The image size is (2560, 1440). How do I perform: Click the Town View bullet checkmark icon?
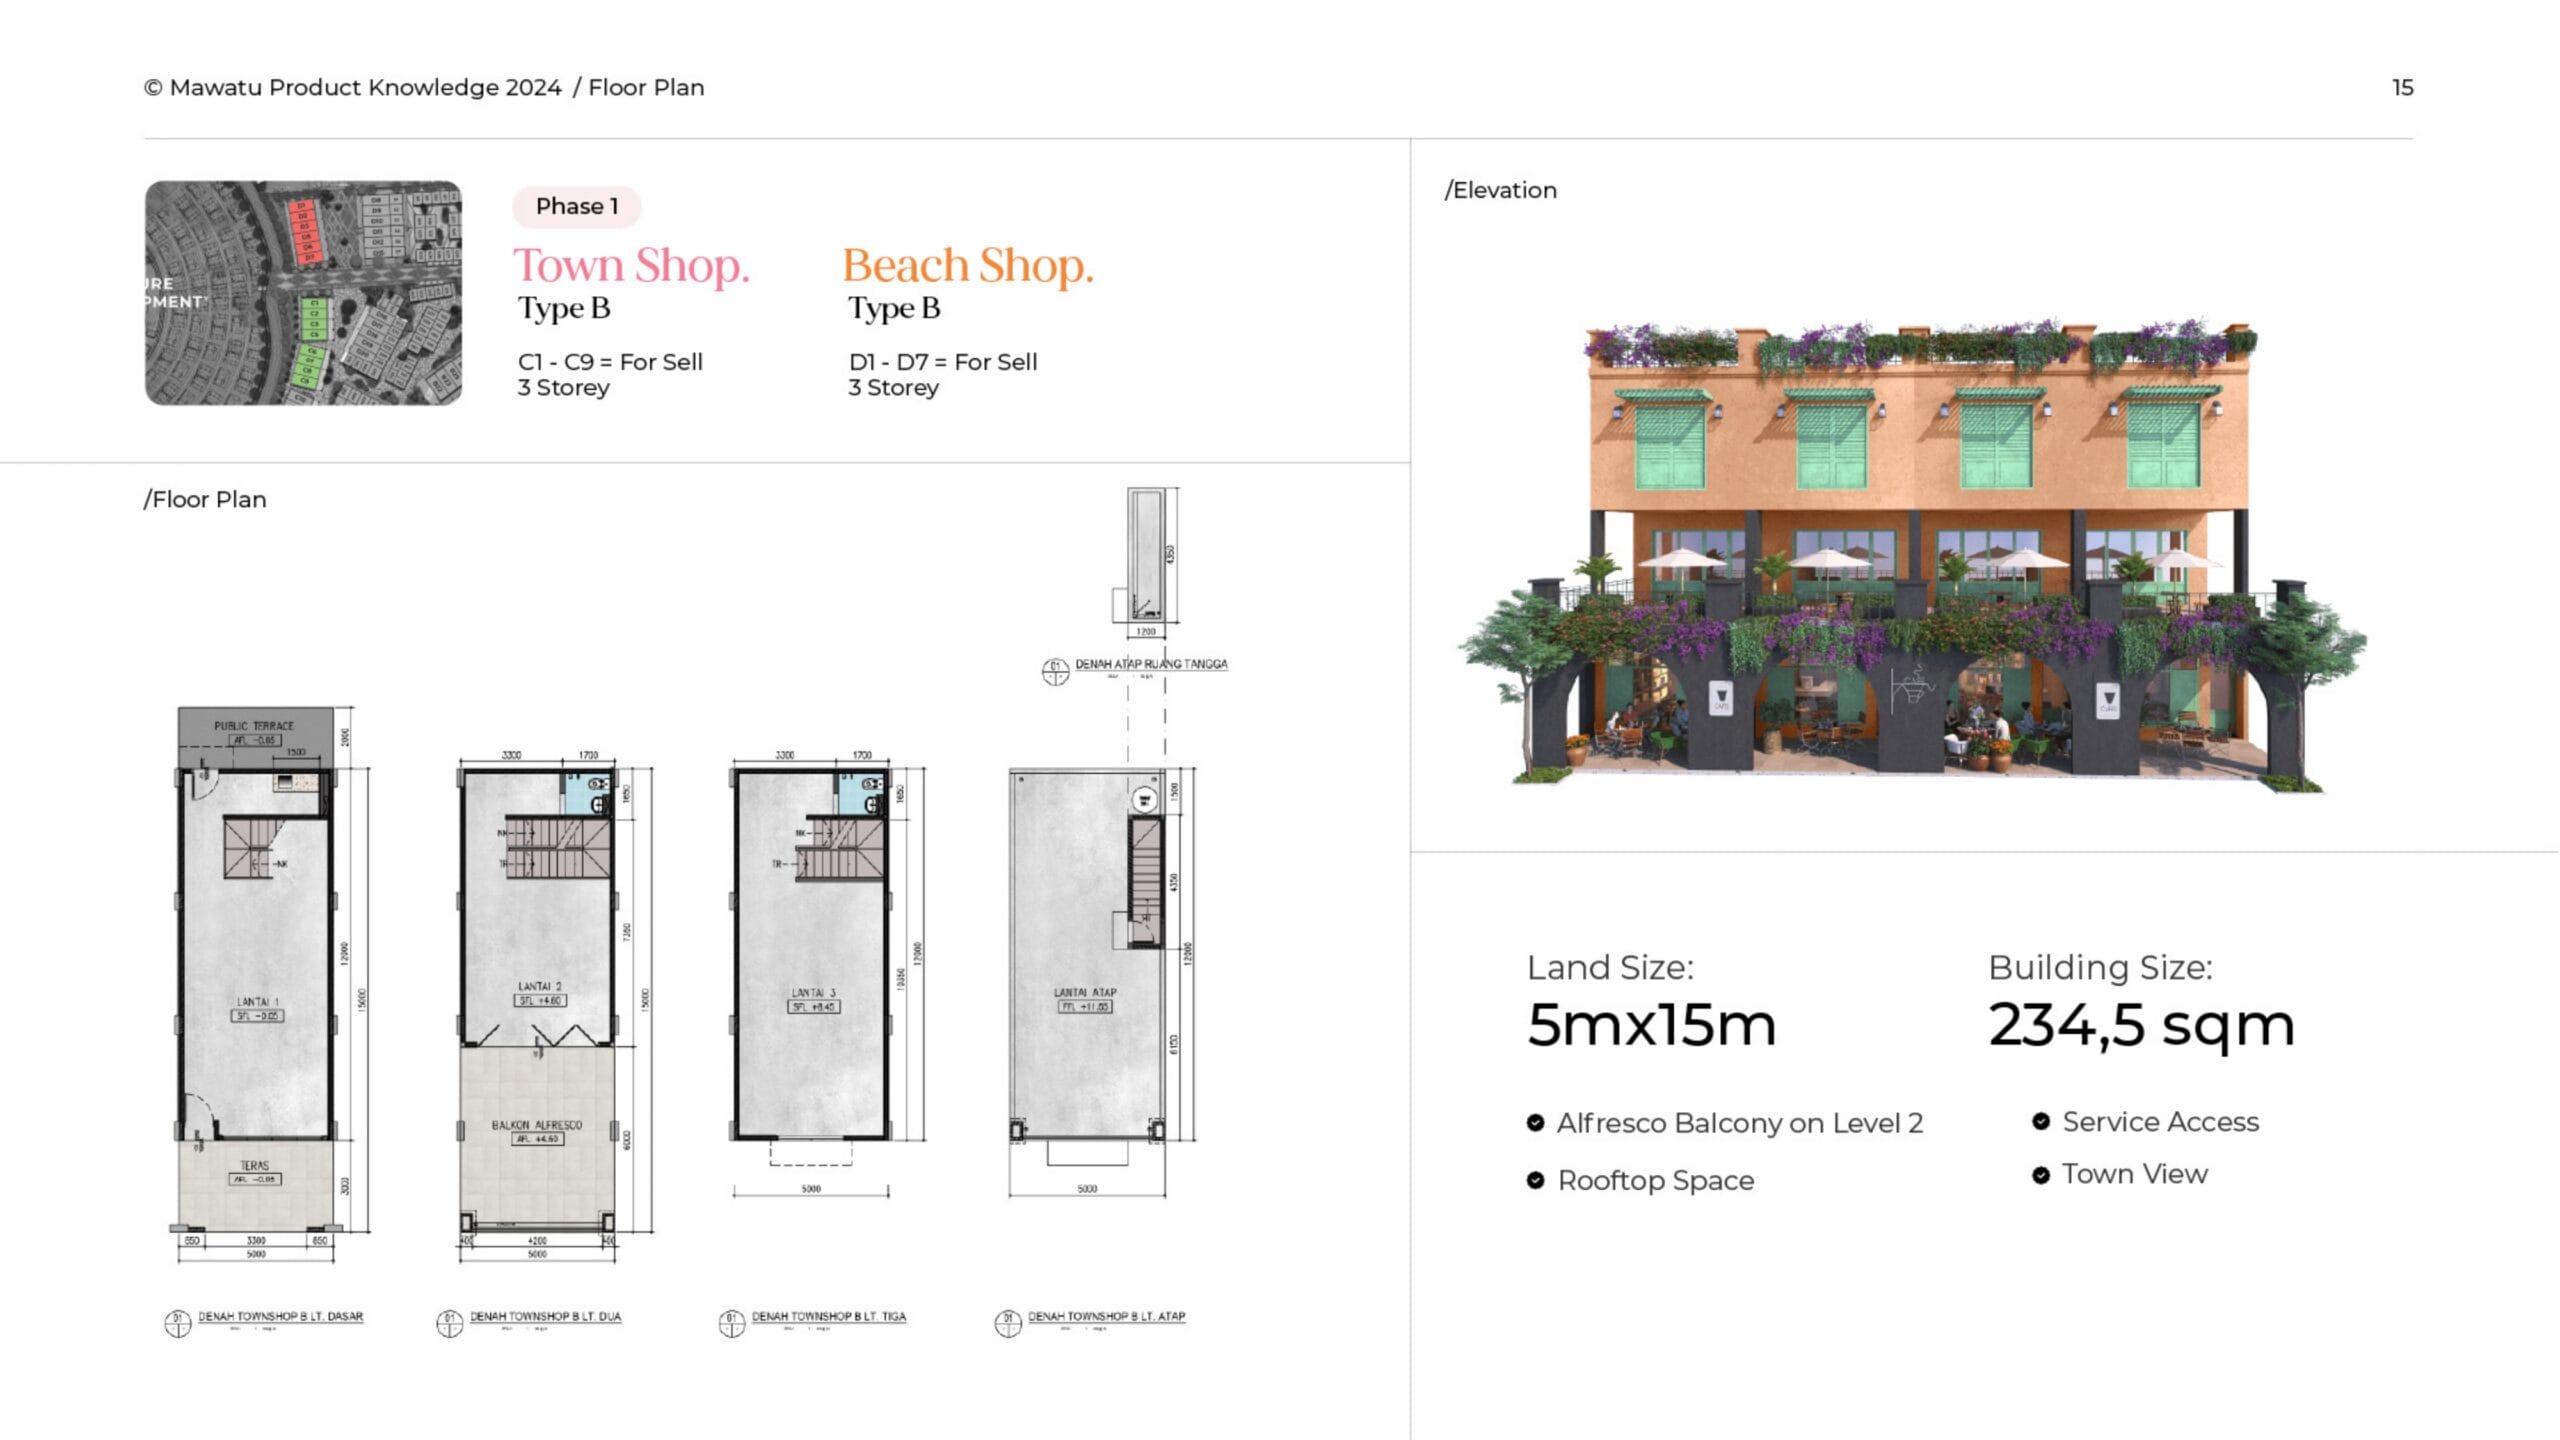pyautogui.click(x=2041, y=1175)
